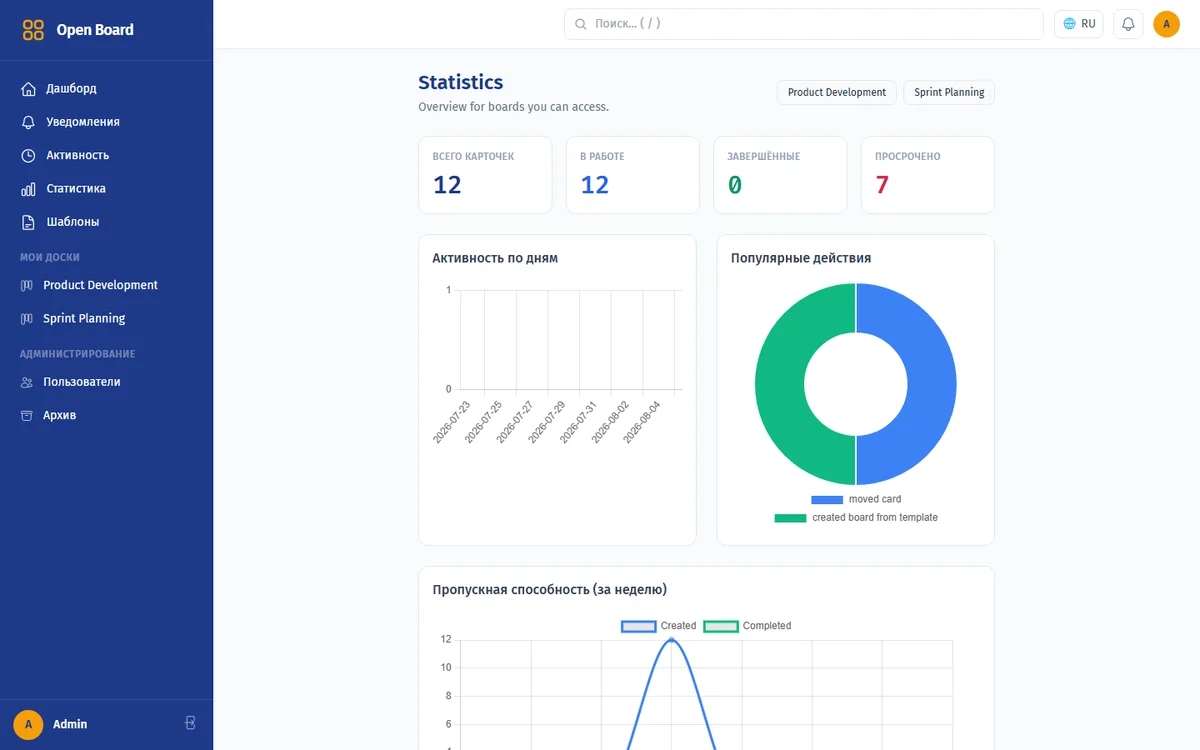Click the Активность по дням chart title
The height and width of the screenshot is (750, 1200).
[x=495, y=258]
